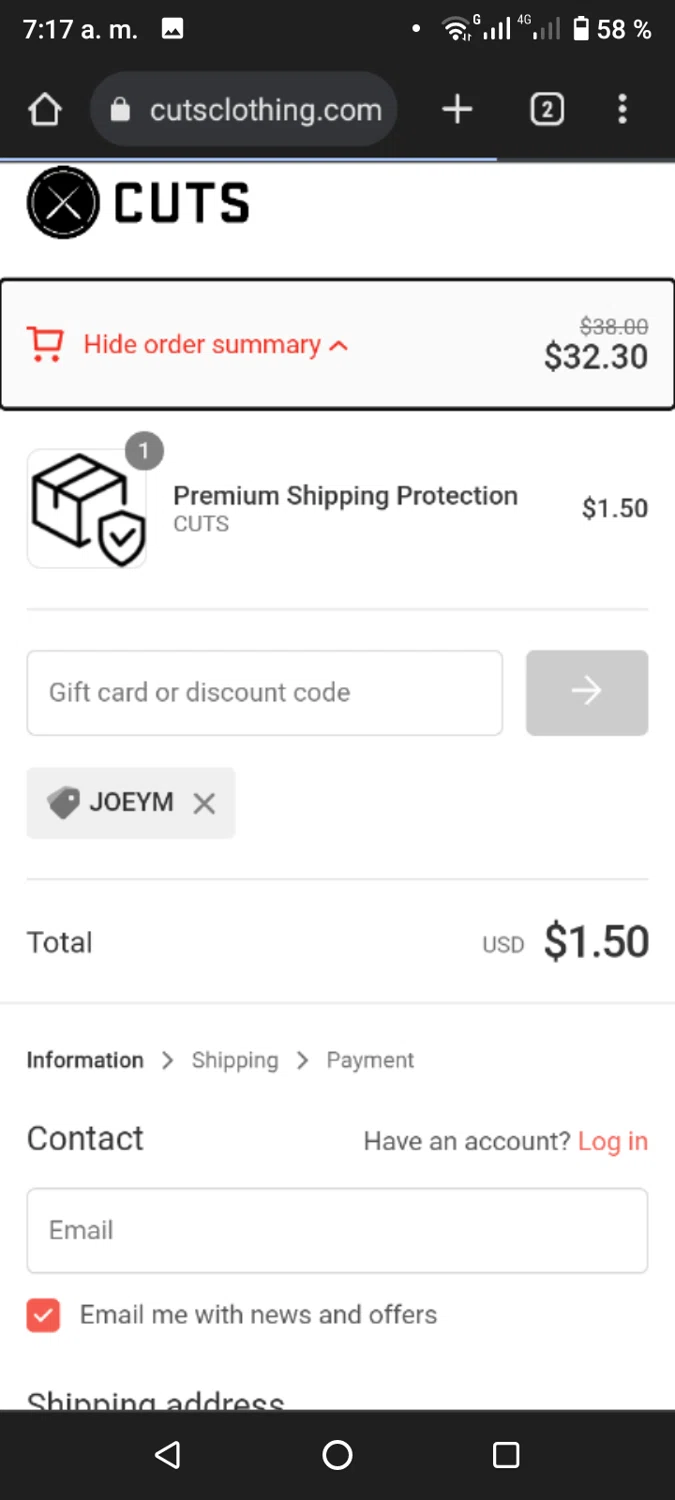Go to the Shipping breadcrumb step

[235, 1060]
